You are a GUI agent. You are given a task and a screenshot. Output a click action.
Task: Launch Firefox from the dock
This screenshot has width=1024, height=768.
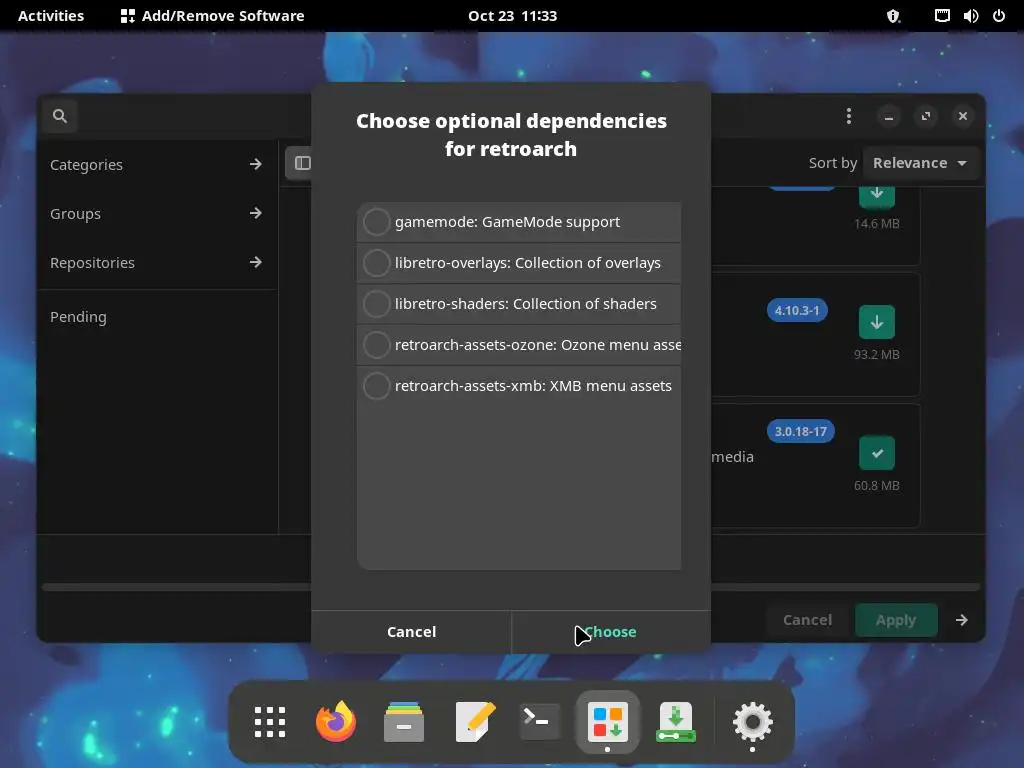336,722
